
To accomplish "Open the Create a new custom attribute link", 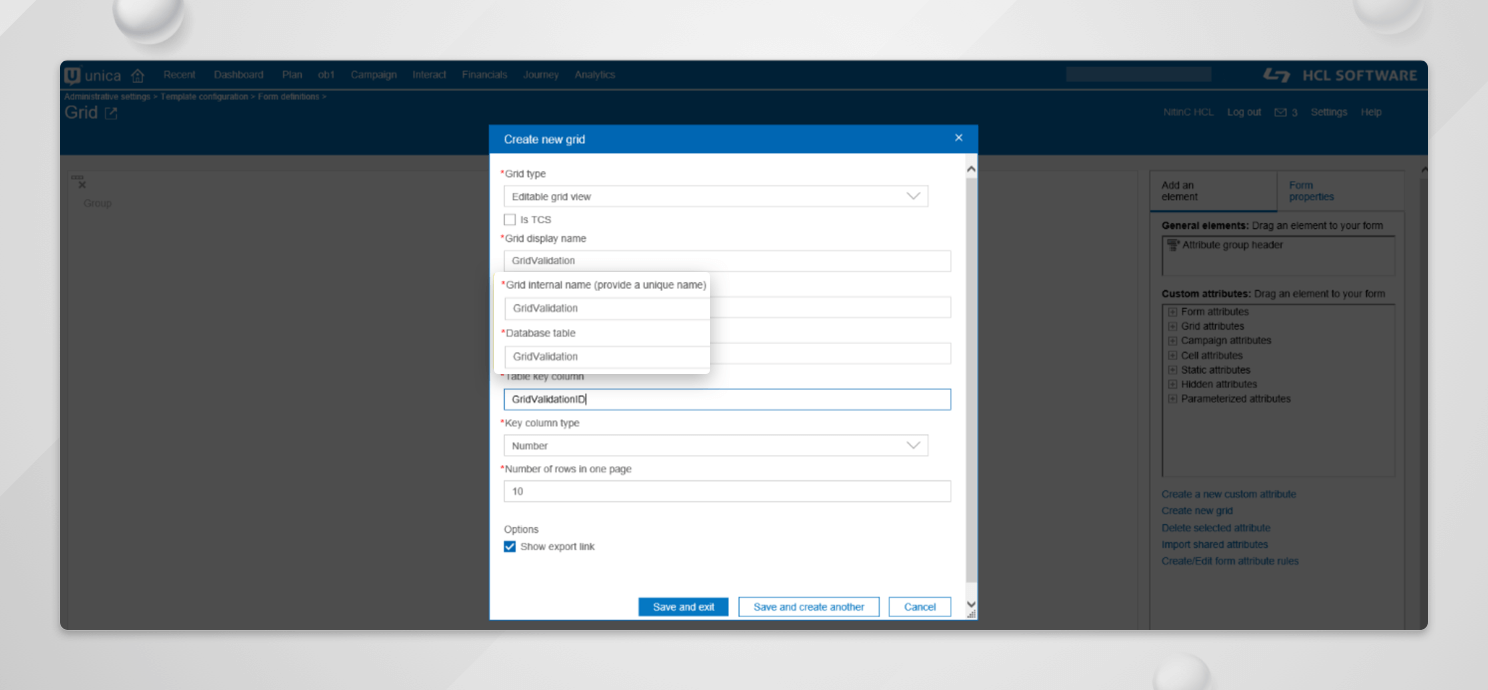I will coord(1230,494).
